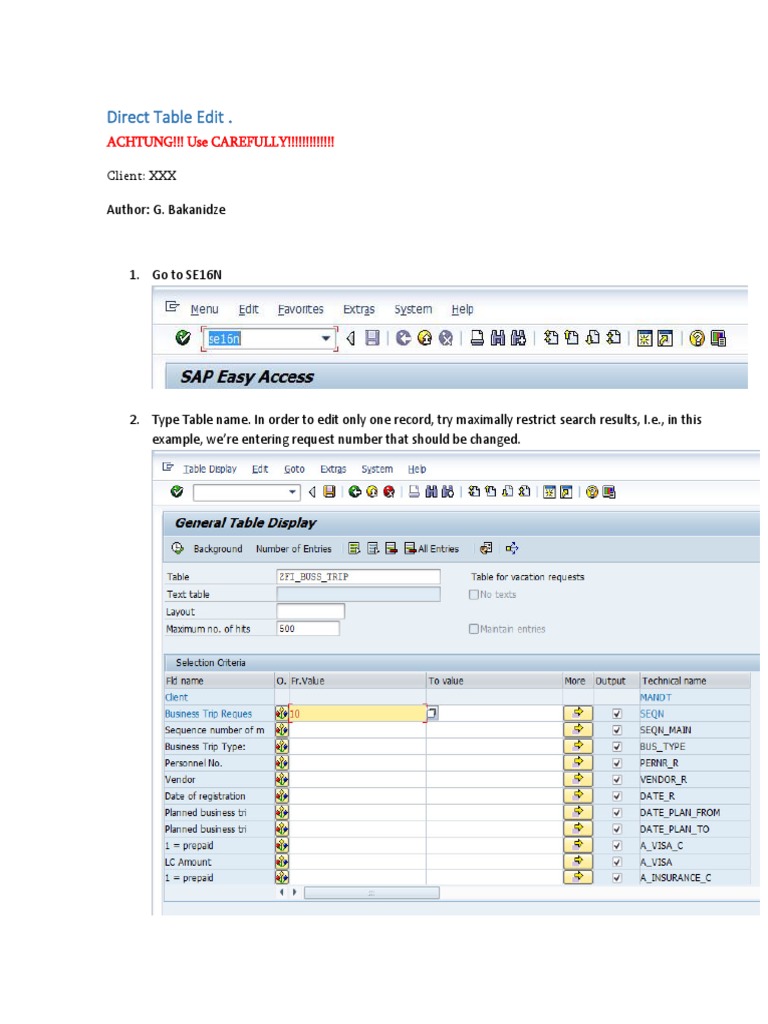Open selection option for LC Amount row

pyautogui.click(x=281, y=861)
